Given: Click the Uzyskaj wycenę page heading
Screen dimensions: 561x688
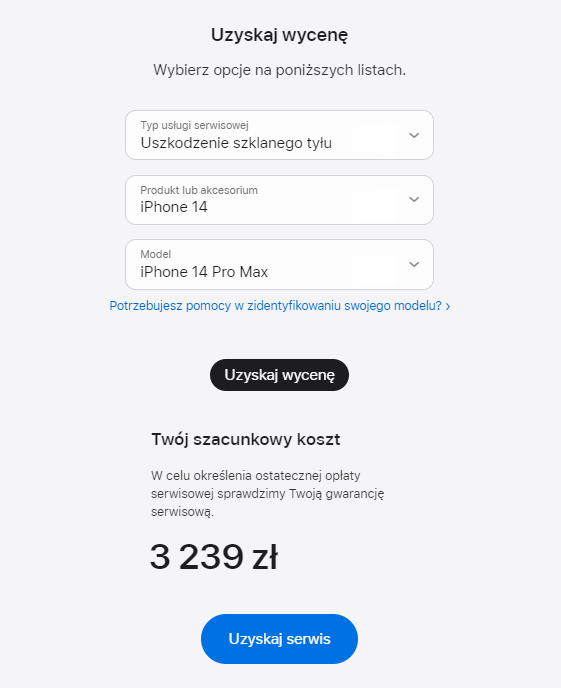Looking at the screenshot, I should (279, 35).
